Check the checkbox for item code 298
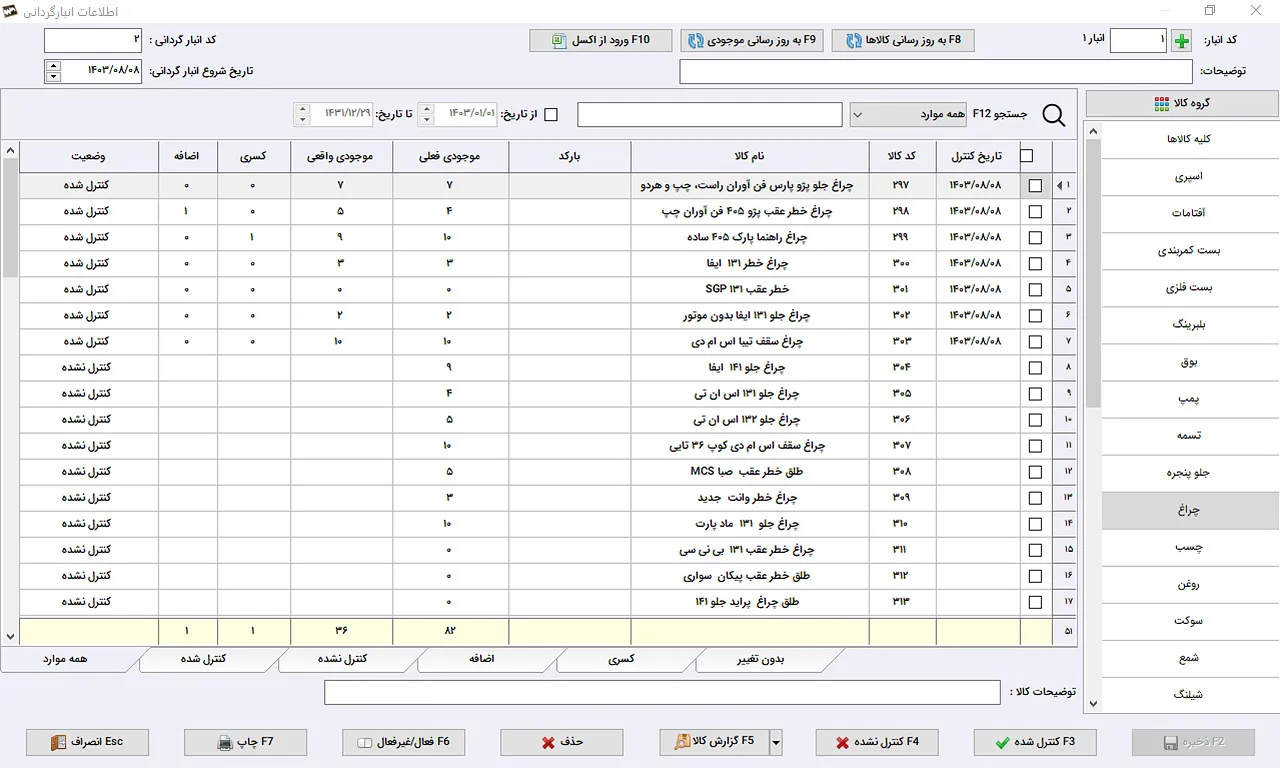 (1035, 212)
